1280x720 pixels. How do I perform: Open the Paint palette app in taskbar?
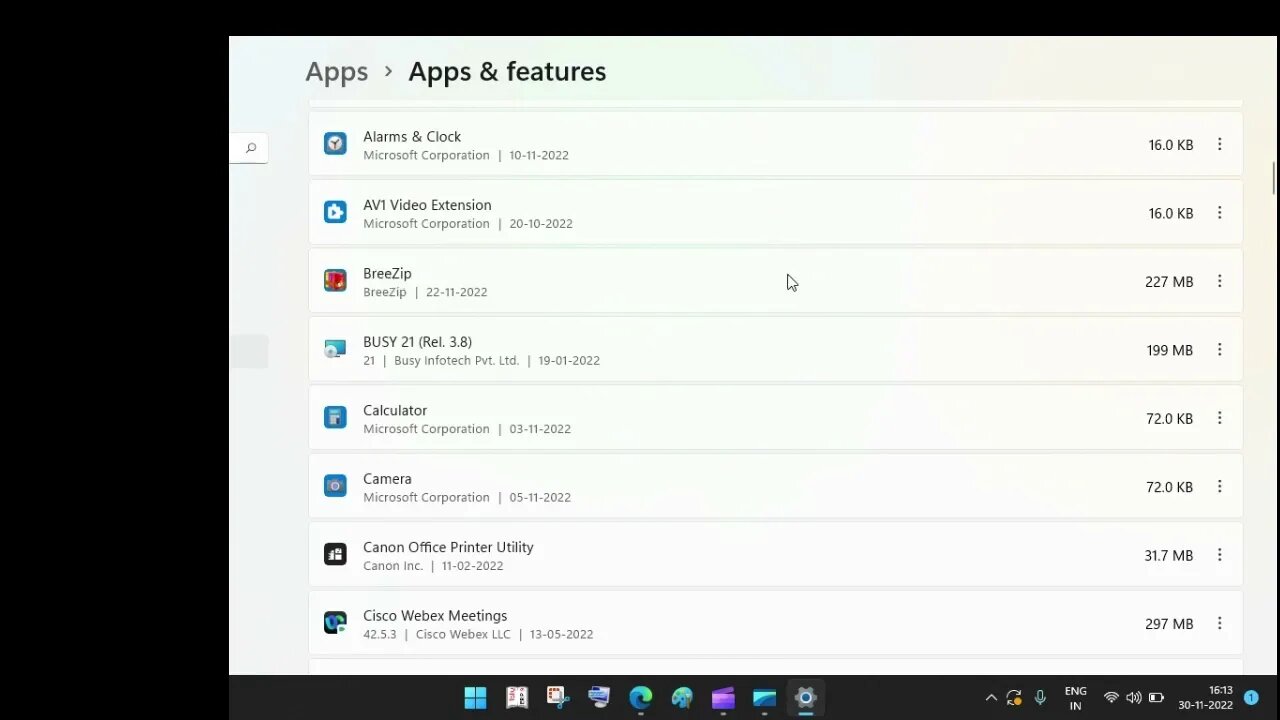(682, 697)
